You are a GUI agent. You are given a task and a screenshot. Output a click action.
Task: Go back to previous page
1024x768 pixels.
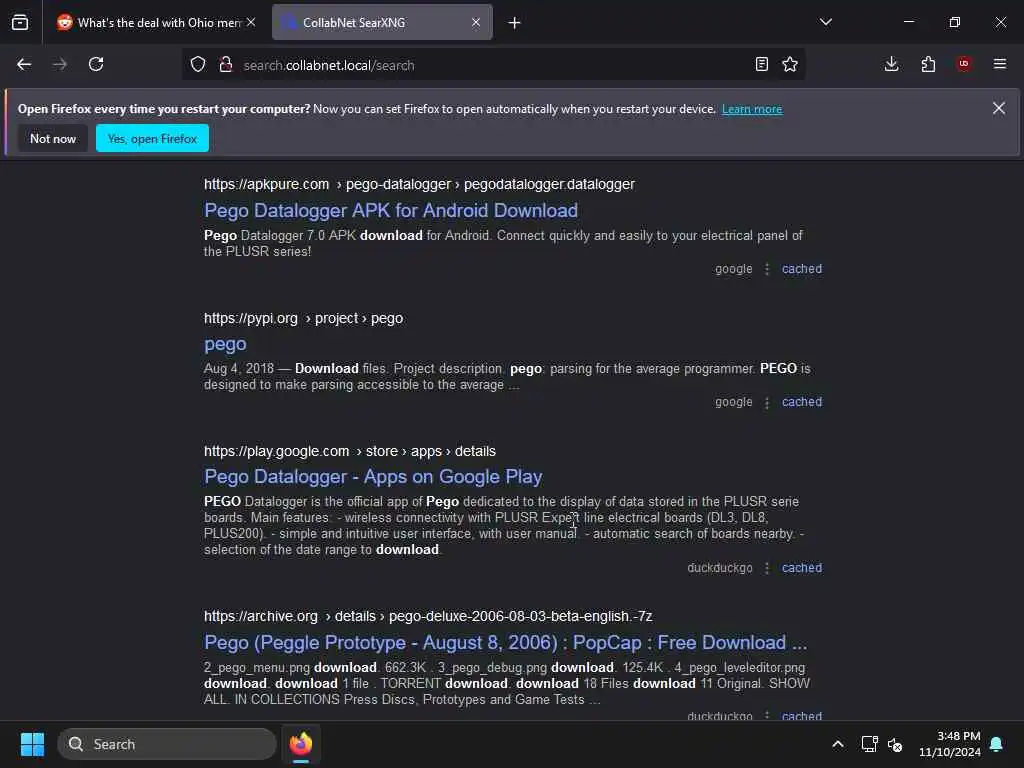coord(24,64)
